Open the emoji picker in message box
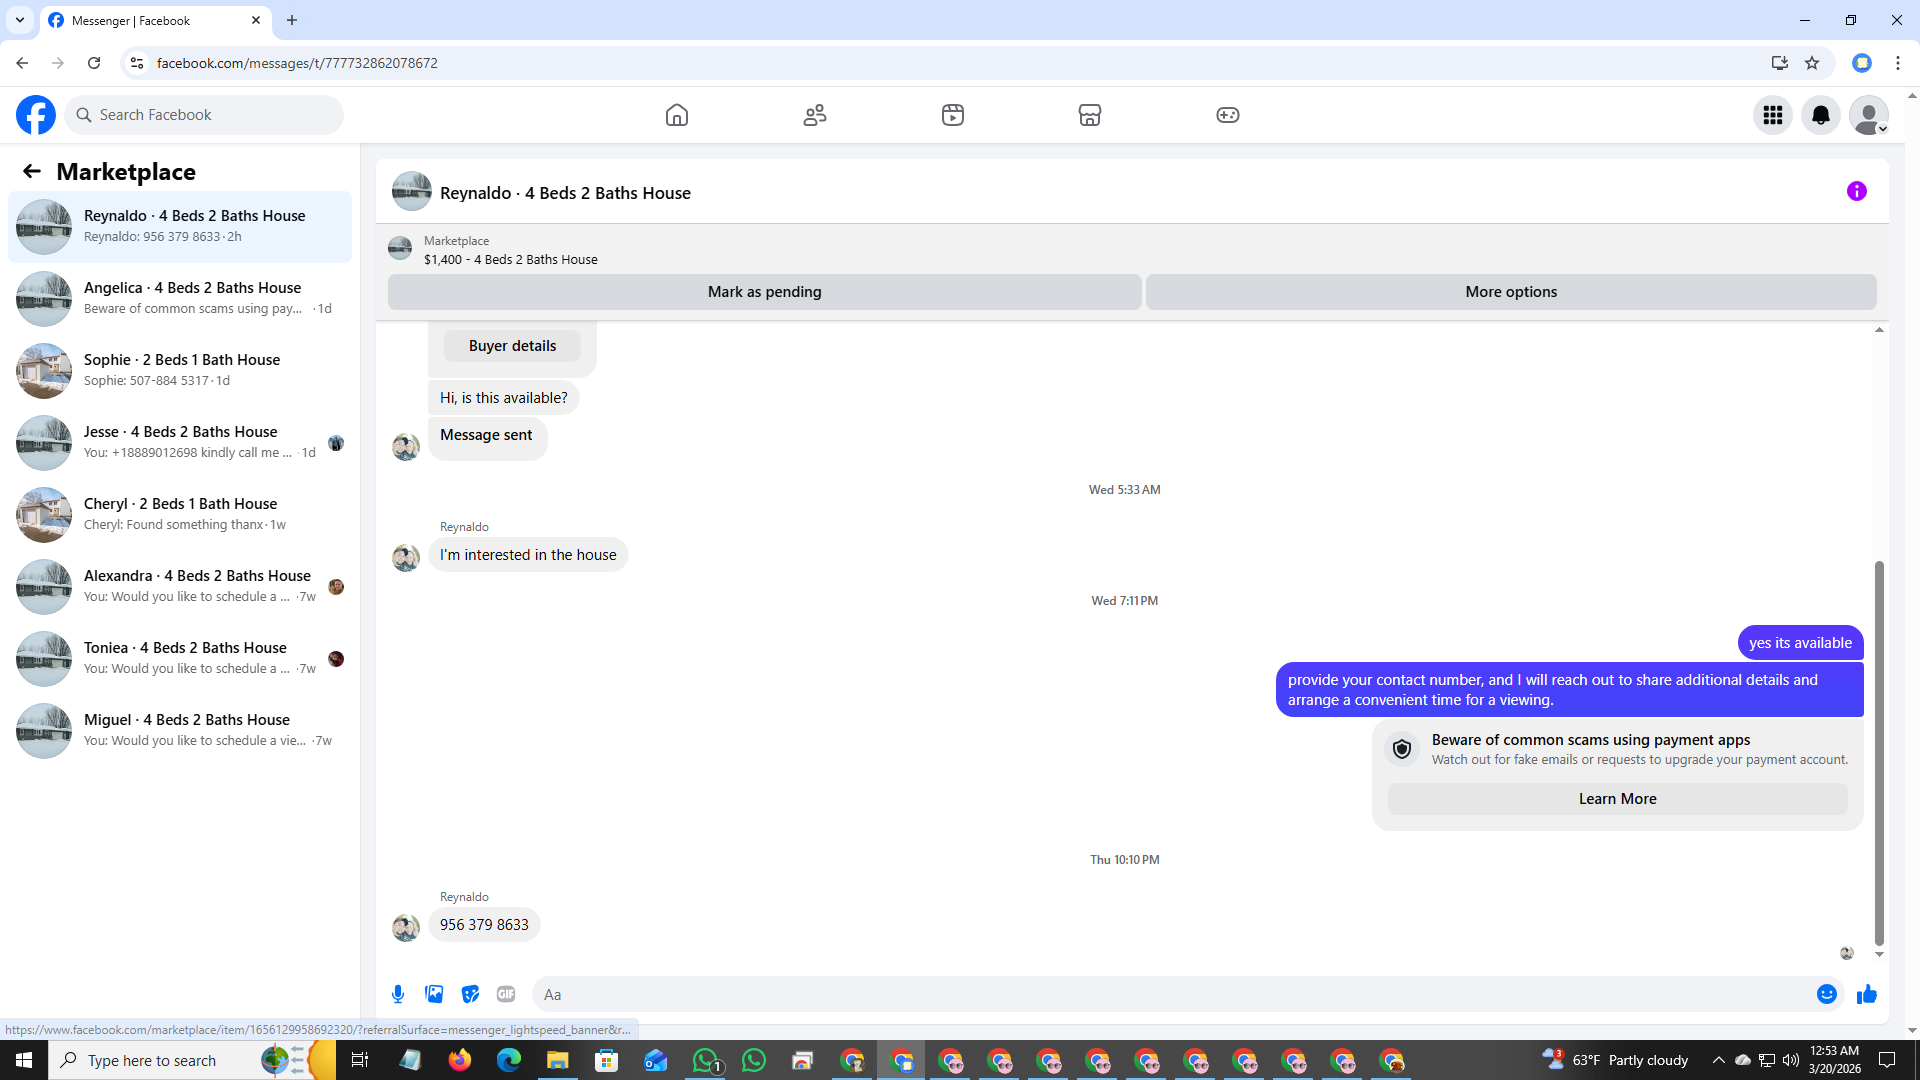The width and height of the screenshot is (1920, 1080). (1826, 994)
